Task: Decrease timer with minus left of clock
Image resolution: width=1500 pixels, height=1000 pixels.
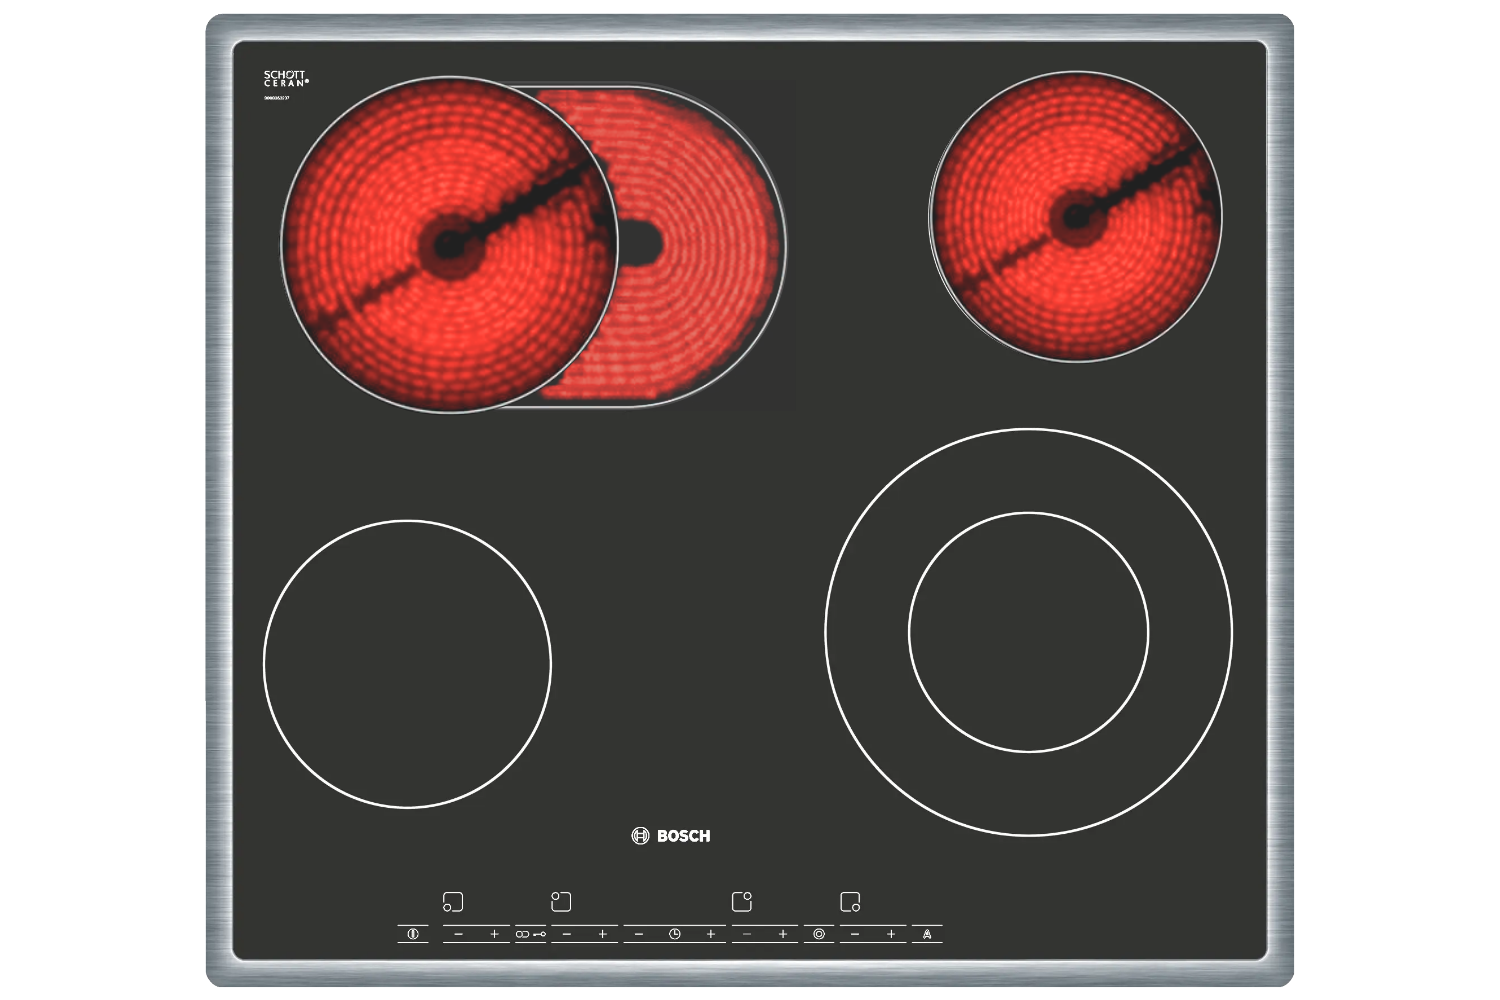Action: (x=639, y=934)
